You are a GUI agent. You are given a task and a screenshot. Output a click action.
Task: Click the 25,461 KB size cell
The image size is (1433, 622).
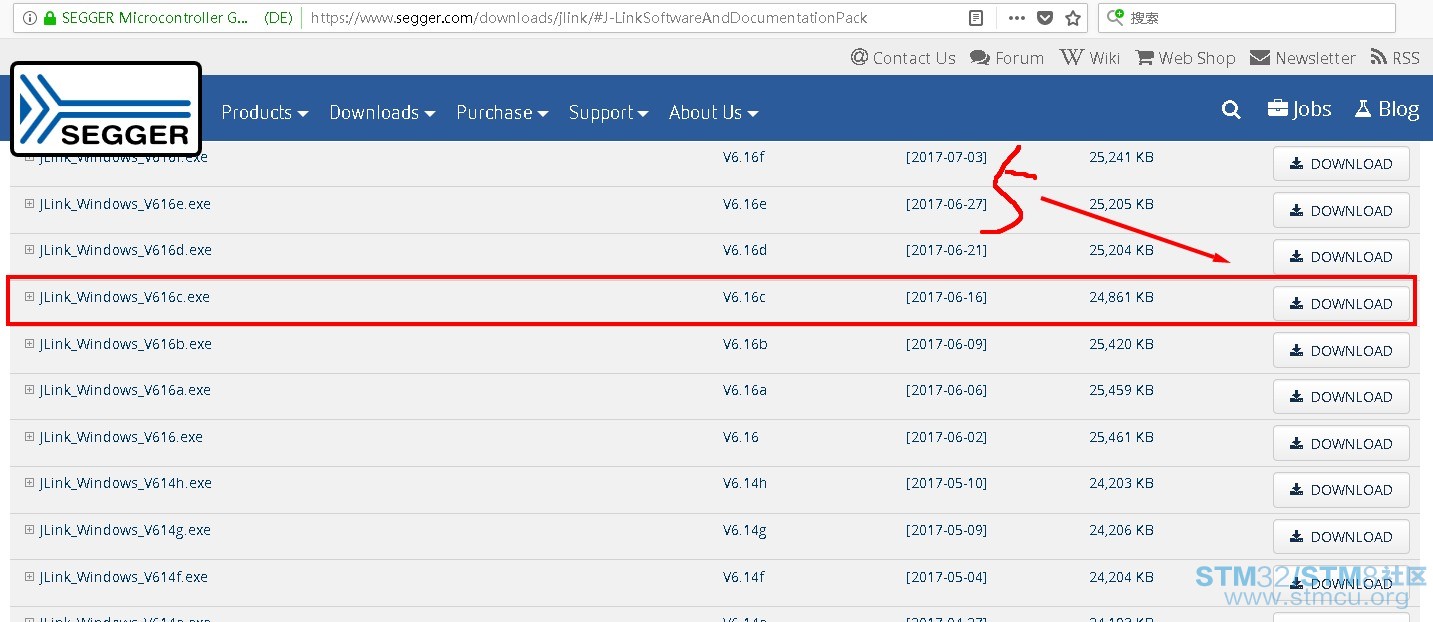tap(1121, 437)
